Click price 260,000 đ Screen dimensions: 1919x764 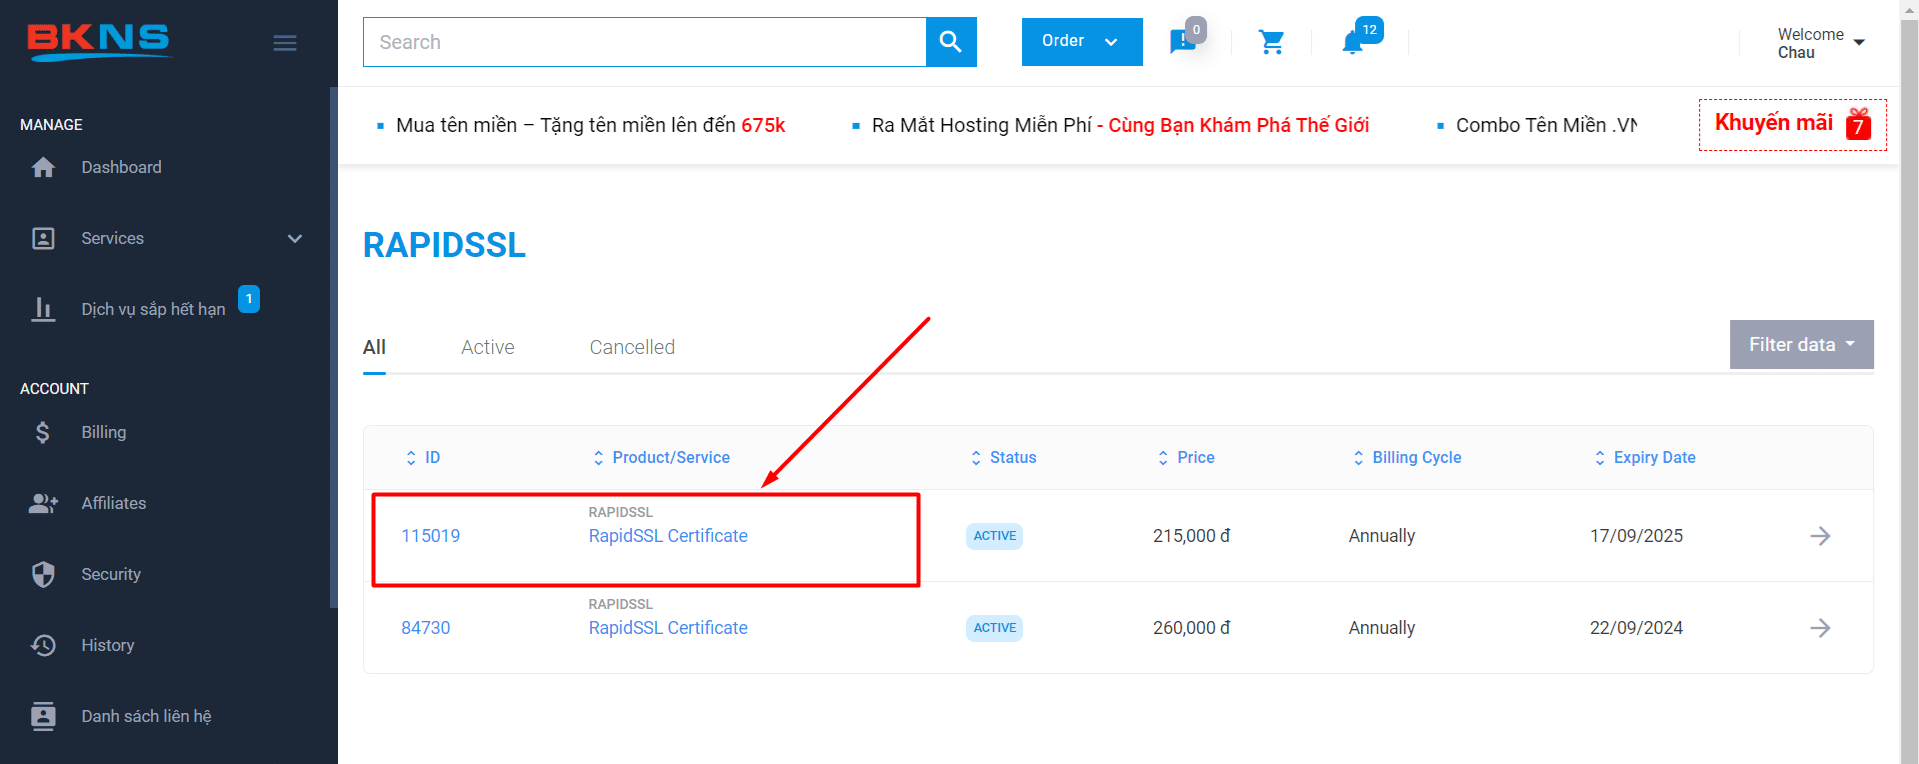1191,628
